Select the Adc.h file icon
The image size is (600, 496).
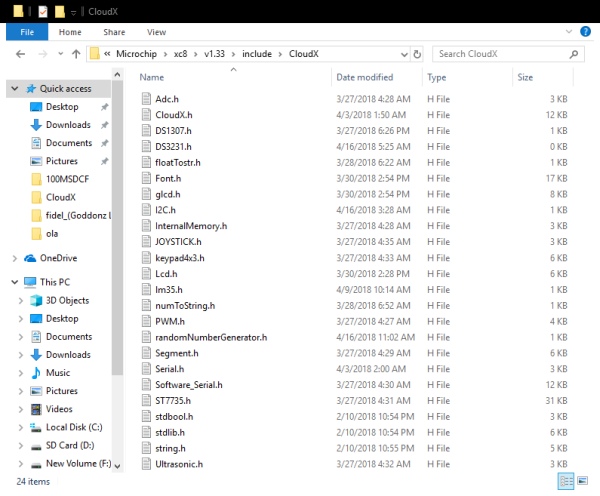coord(146,99)
